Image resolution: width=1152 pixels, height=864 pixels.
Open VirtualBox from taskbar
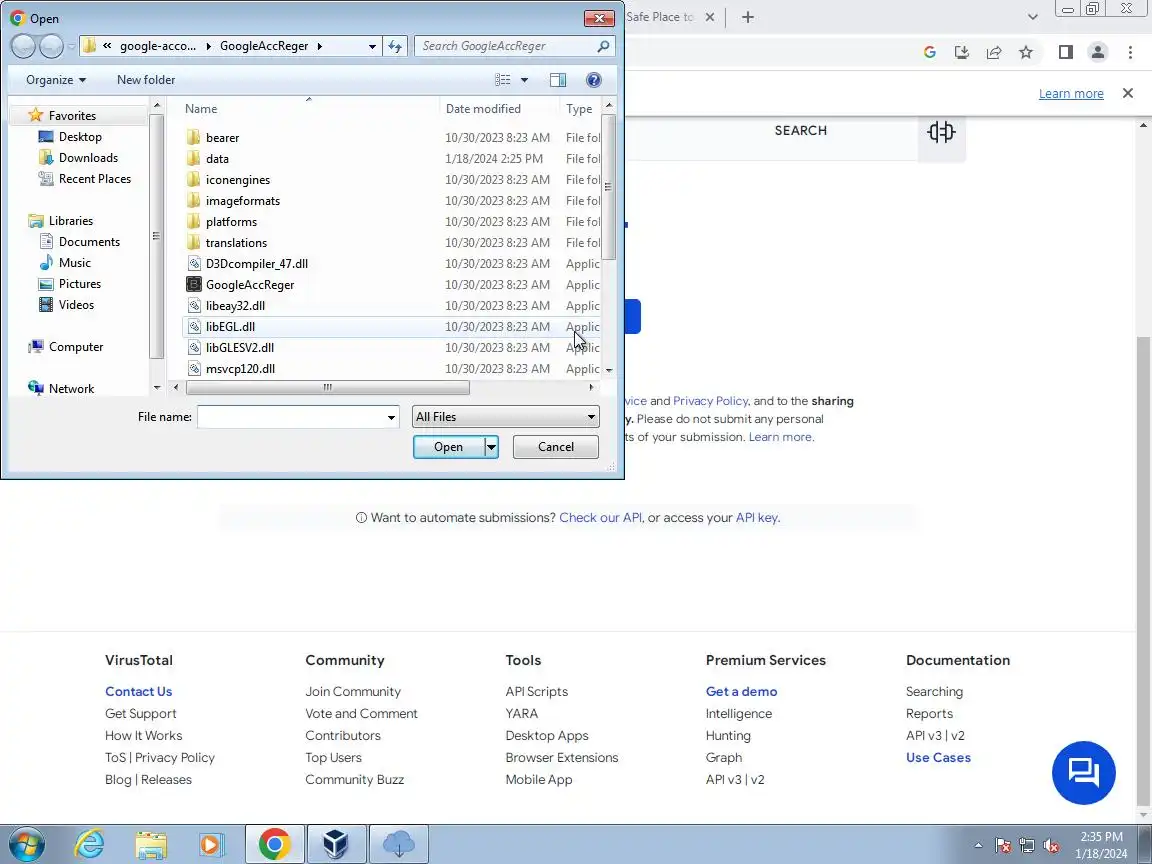coord(335,844)
